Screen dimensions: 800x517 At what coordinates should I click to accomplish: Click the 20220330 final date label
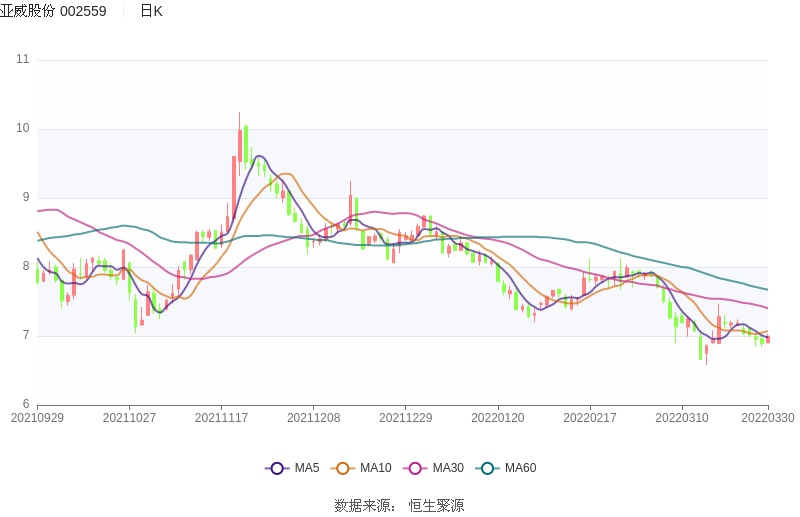[768, 418]
